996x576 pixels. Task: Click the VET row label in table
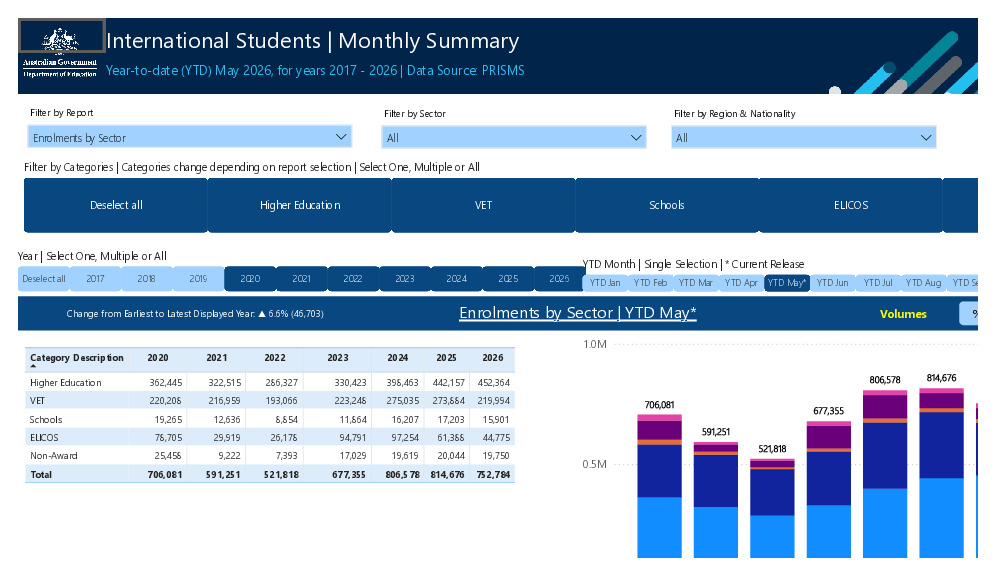point(37,401)
